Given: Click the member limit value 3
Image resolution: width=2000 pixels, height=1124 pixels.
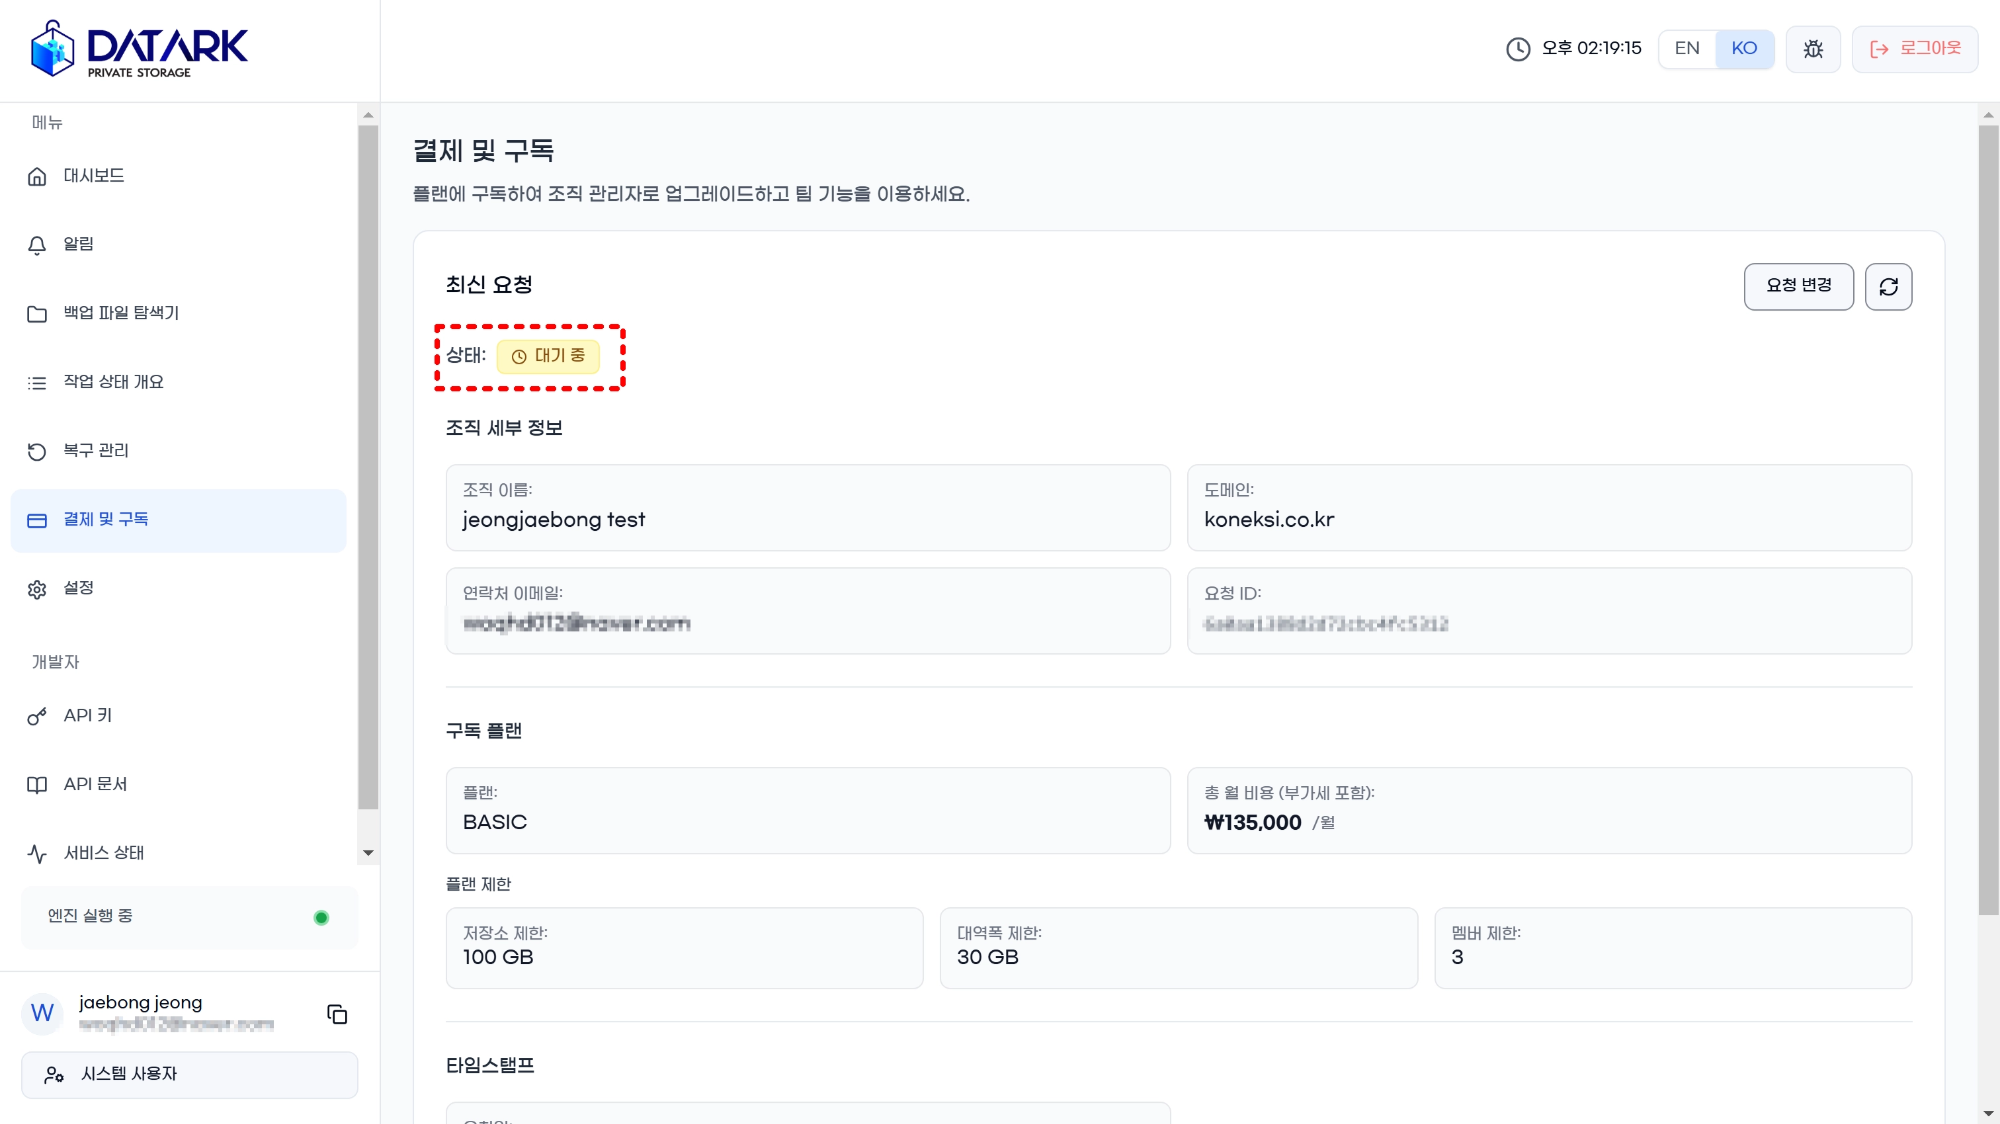Looking at the screenshot, I should [x=1457, y=958].
